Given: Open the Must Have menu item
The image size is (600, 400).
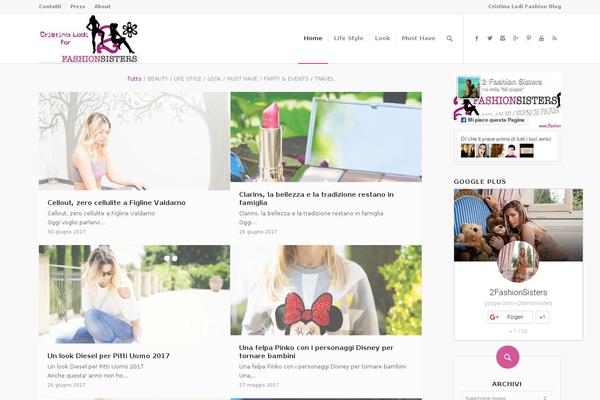Looking at the screenshot, I should (x=418, y=38).
